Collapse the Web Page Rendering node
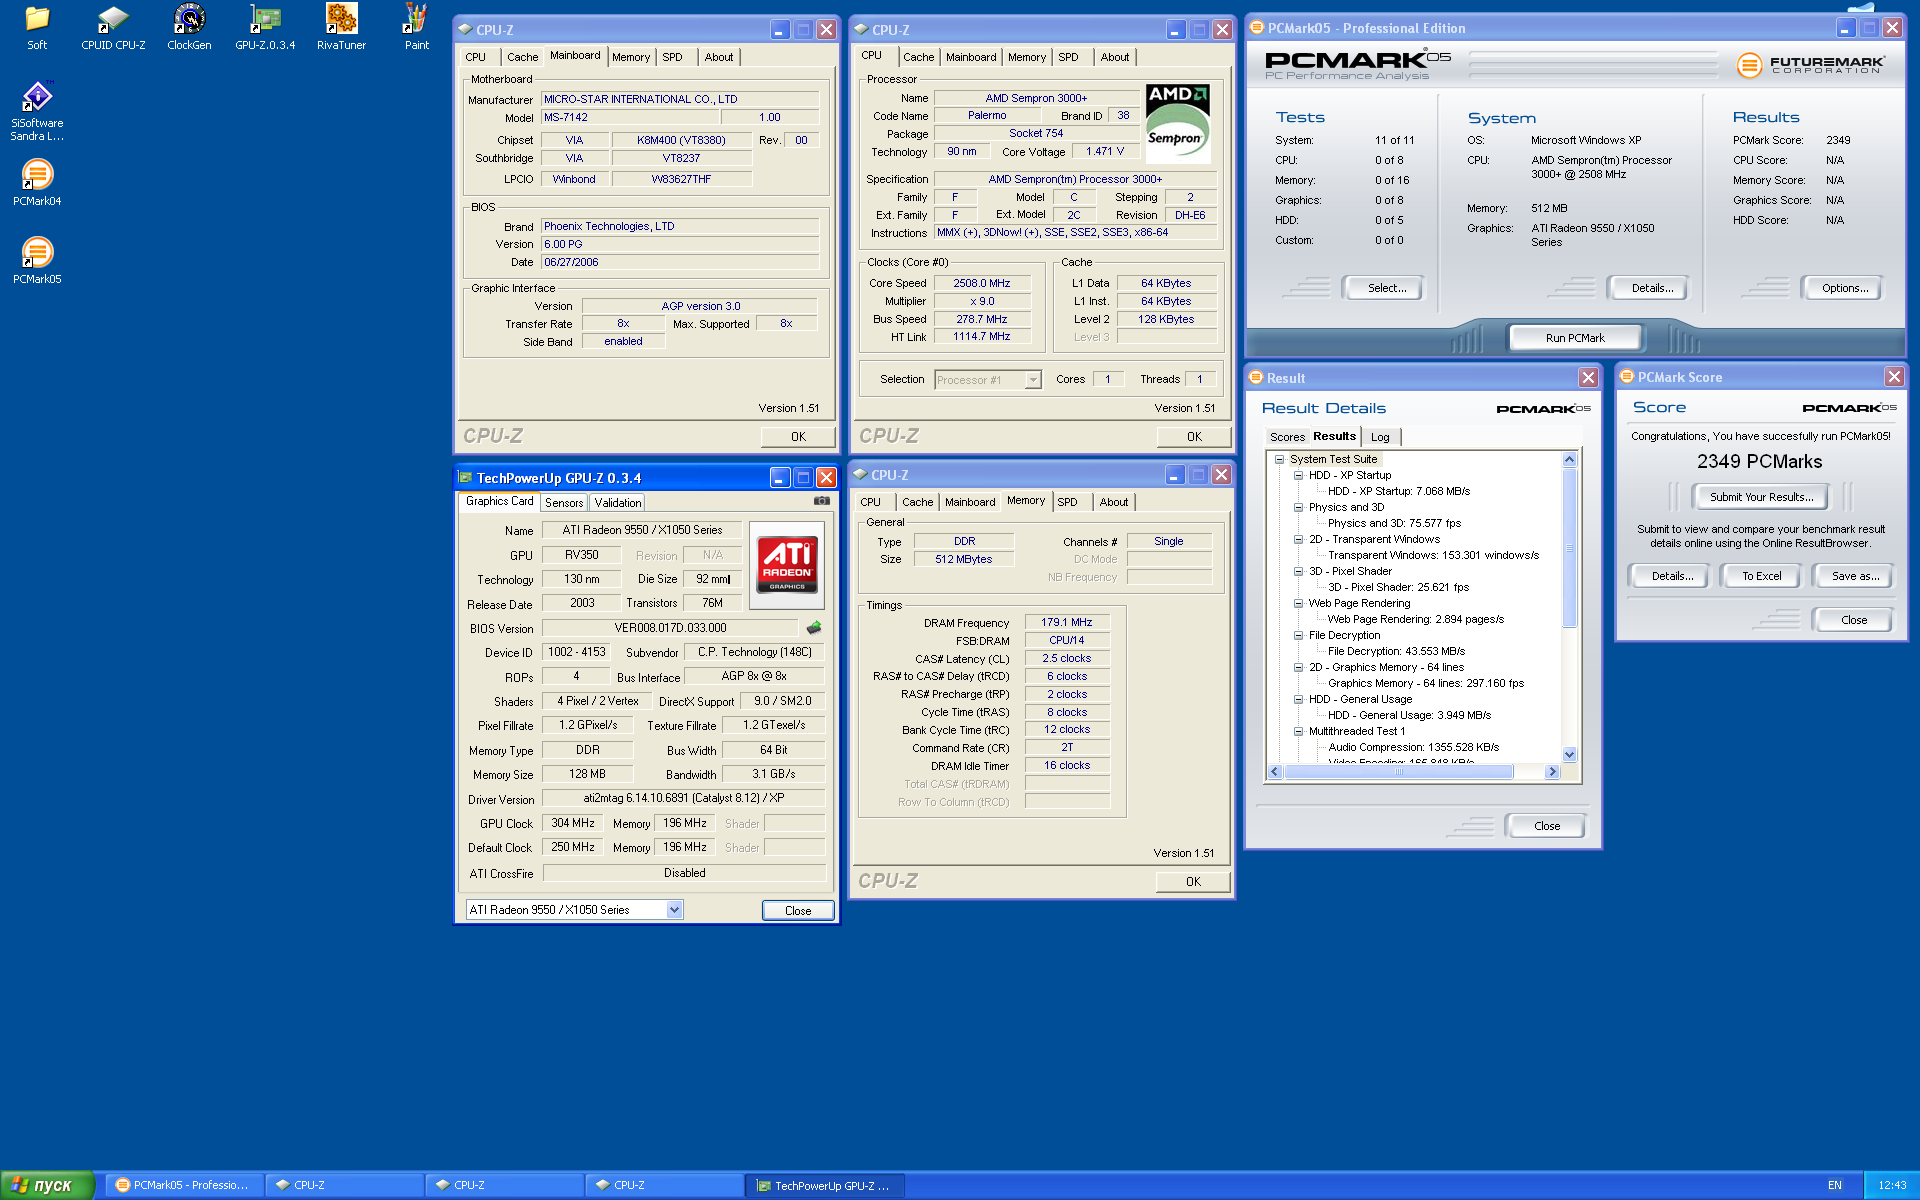Screen dimensions: 1920x1200 click(1298, 603)
